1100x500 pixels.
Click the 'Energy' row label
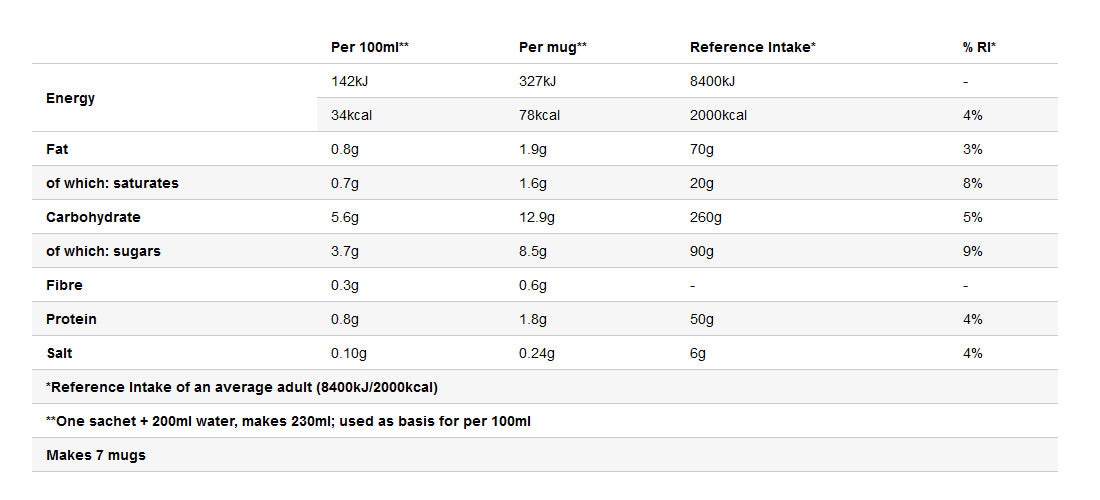[71, 98]
